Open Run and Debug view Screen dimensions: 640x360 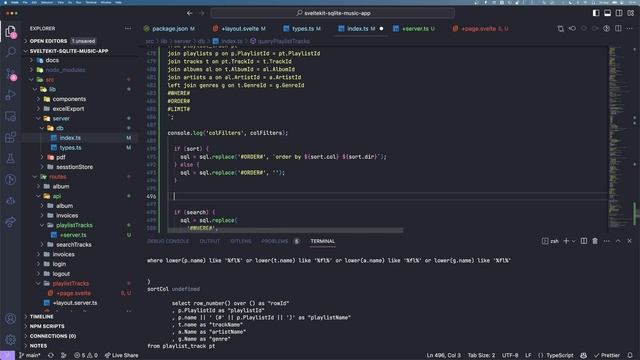coord(11,95)
